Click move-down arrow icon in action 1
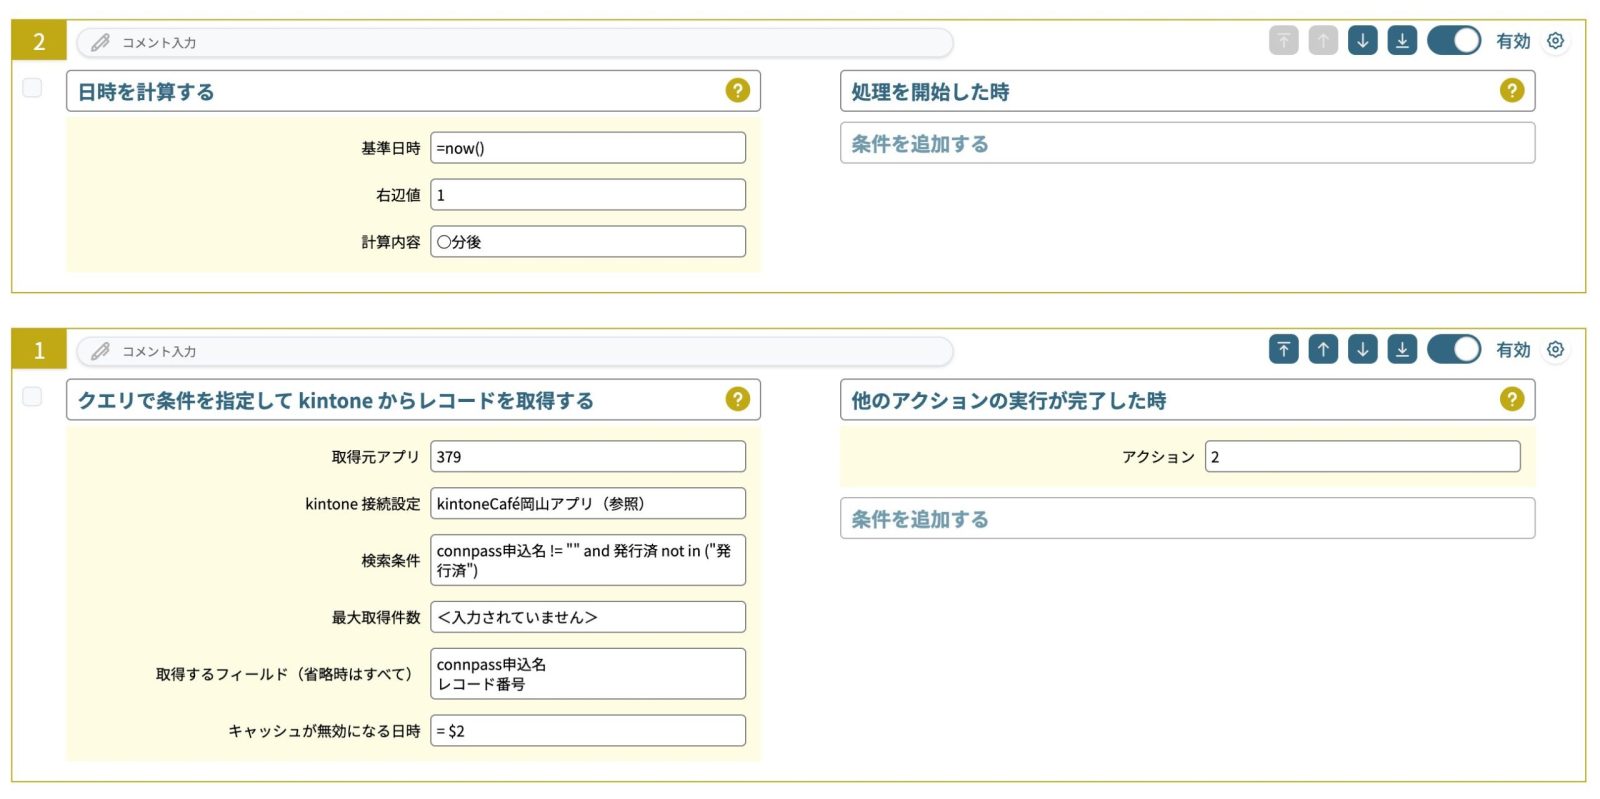 pos(1362,349)
